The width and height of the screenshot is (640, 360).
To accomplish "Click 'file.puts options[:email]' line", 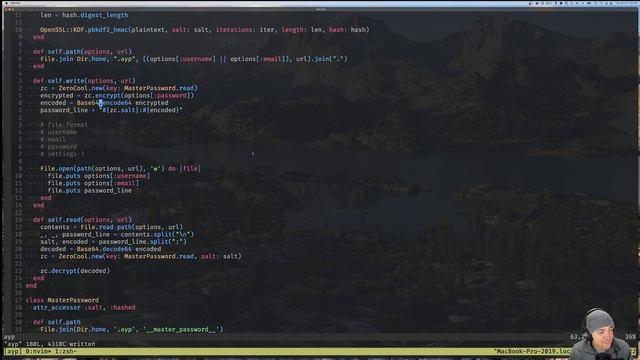I will click(x=93, y=183).
